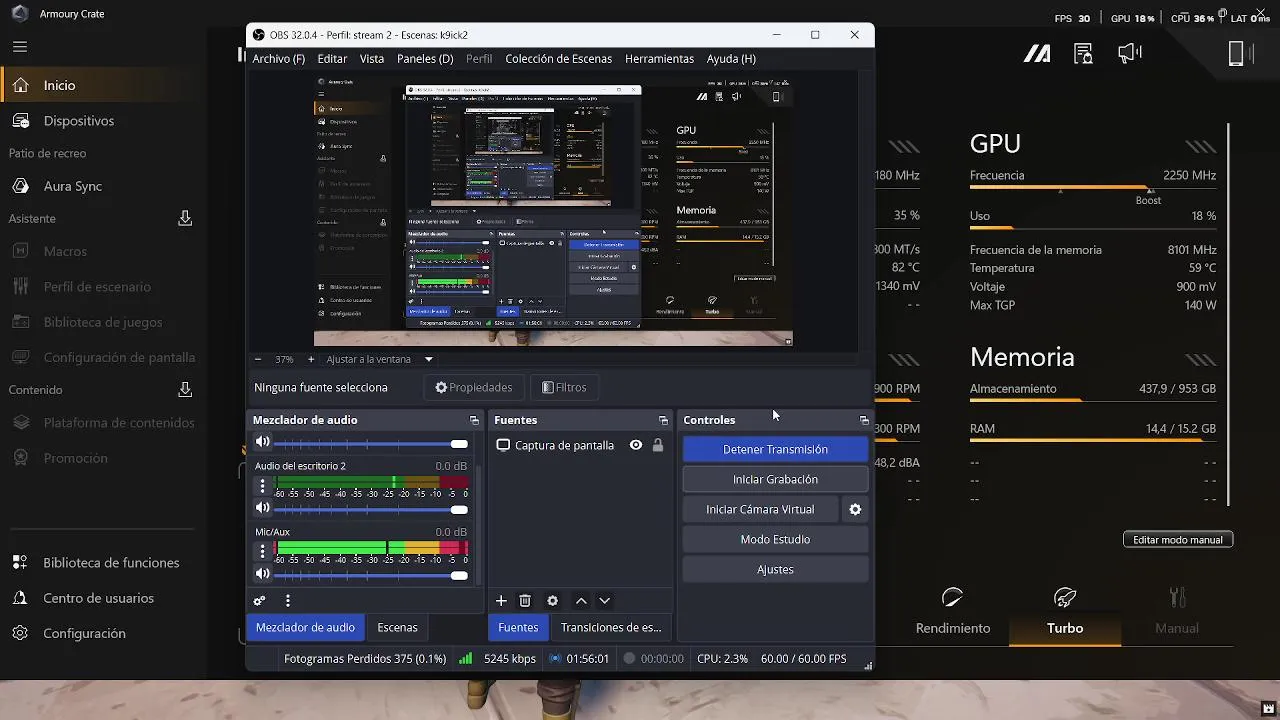Screen dimensions: 1280x720
Task: Open Editar menu in OBS
Action: 332,59
